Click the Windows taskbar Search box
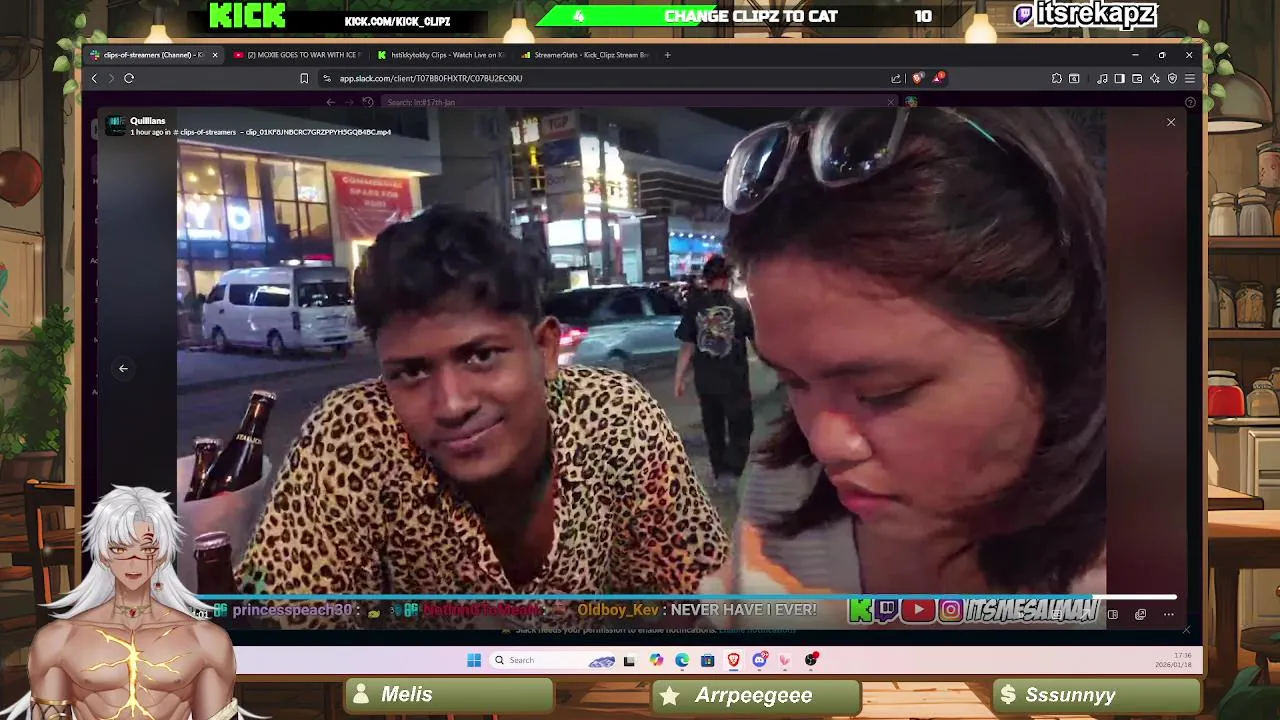Viewport: 1280px width, 720px height. pos(553,660)
